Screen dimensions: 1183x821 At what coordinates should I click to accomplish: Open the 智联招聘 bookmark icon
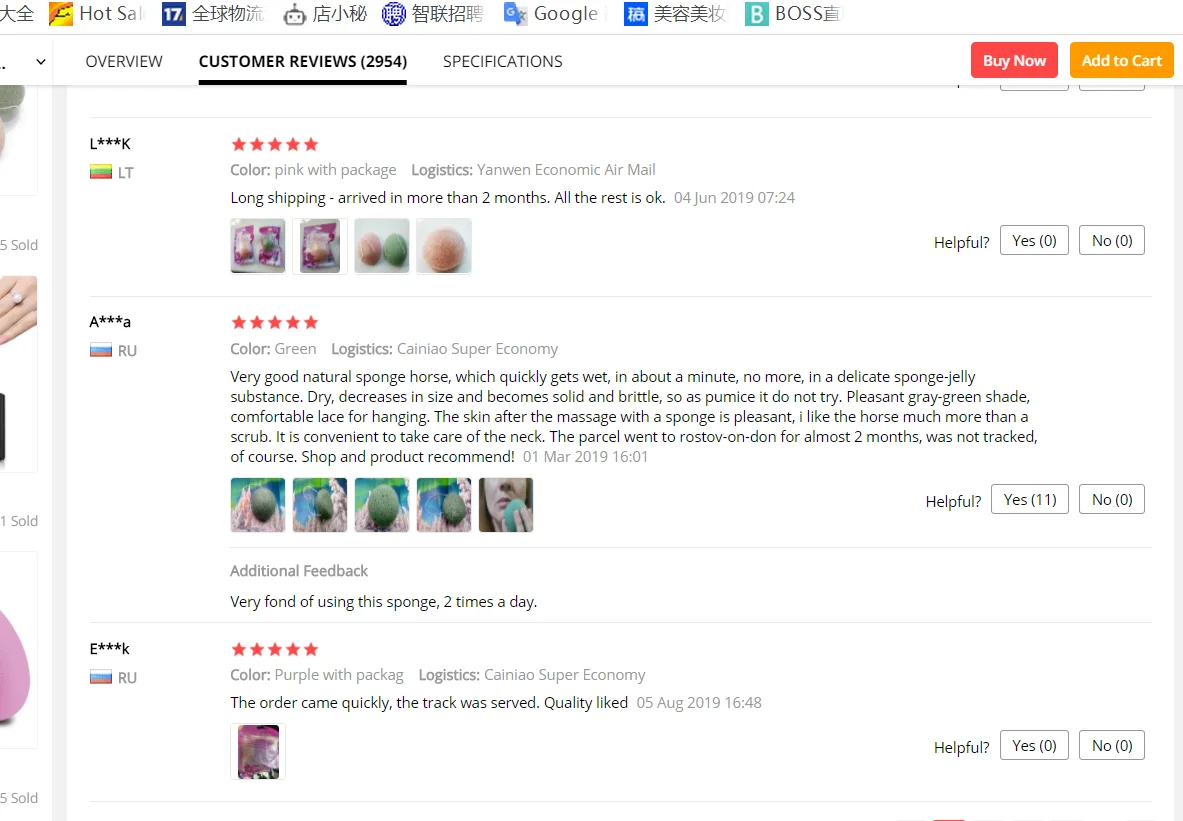(393, 14)
